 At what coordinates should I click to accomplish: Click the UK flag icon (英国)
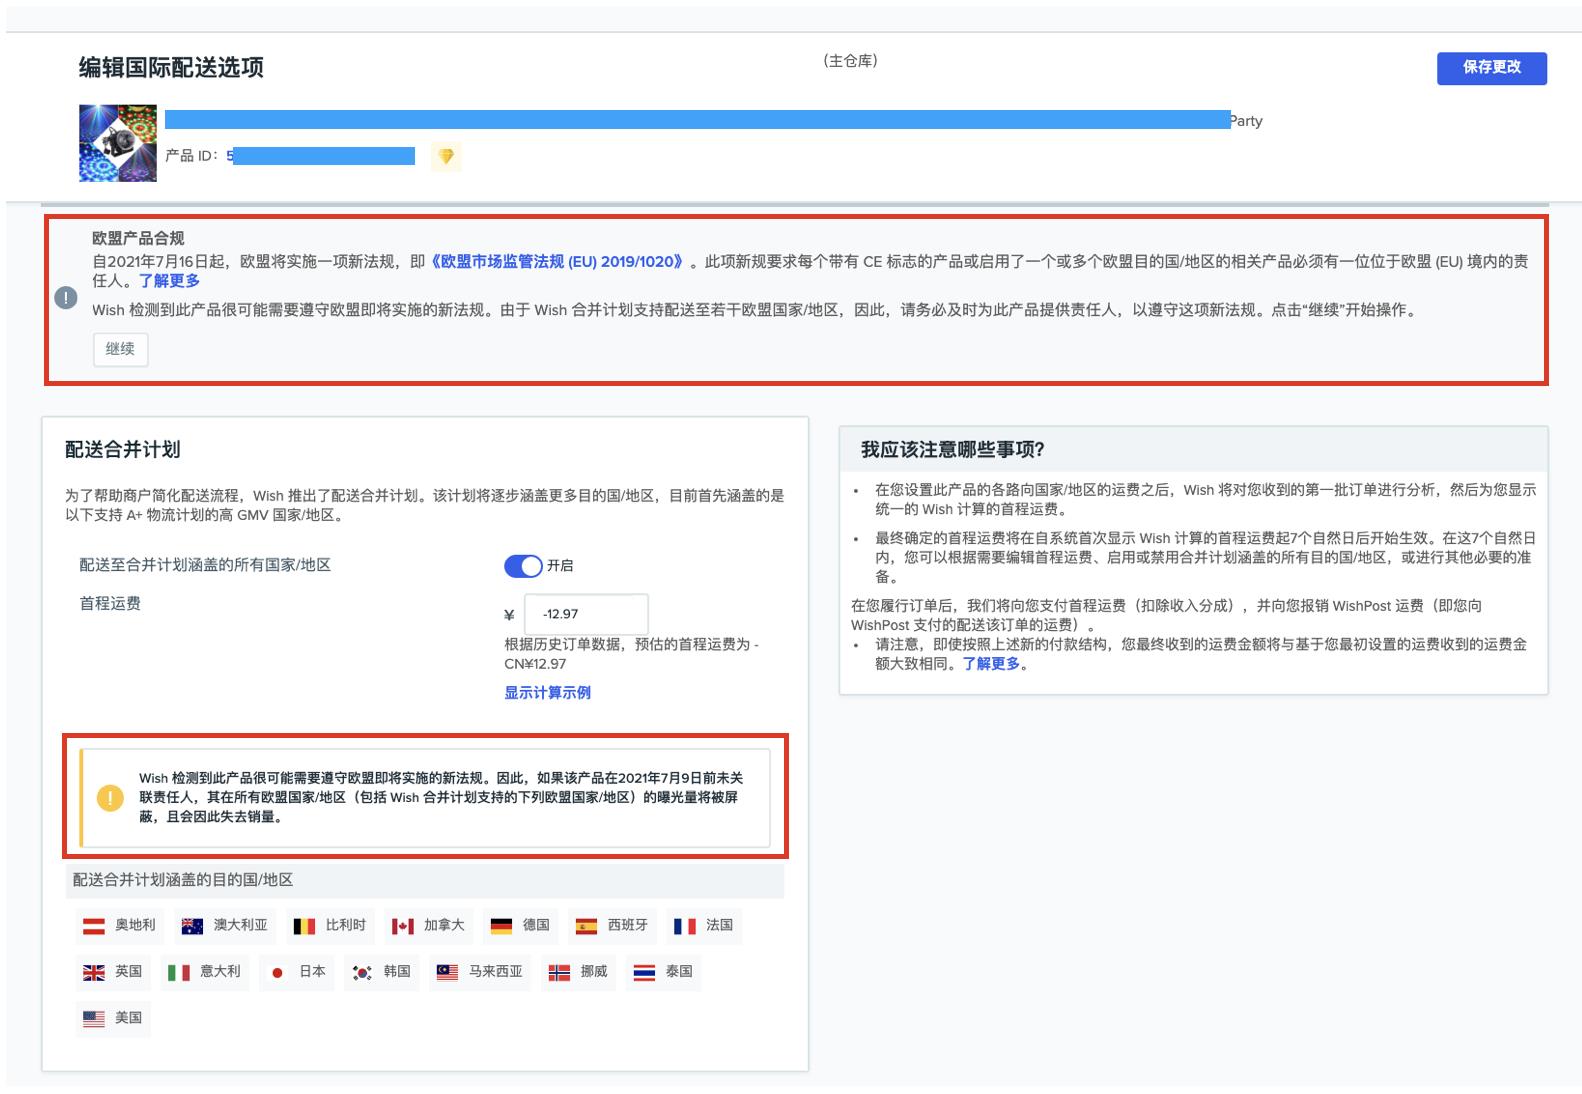point(94,972)
